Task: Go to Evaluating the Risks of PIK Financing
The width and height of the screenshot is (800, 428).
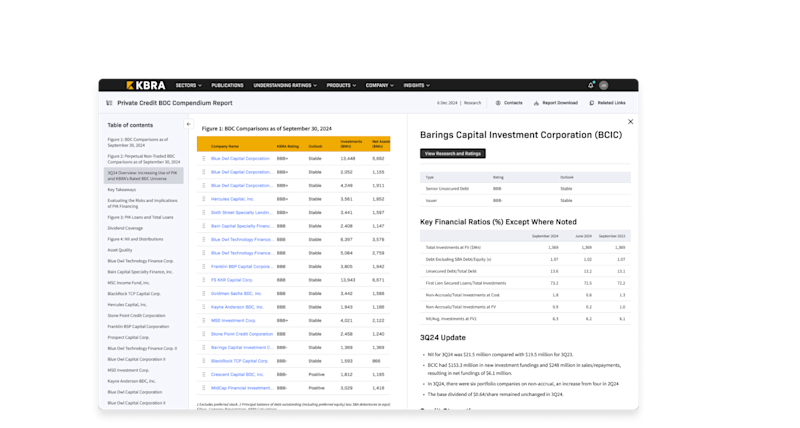Action: click(x=142, y=204)
